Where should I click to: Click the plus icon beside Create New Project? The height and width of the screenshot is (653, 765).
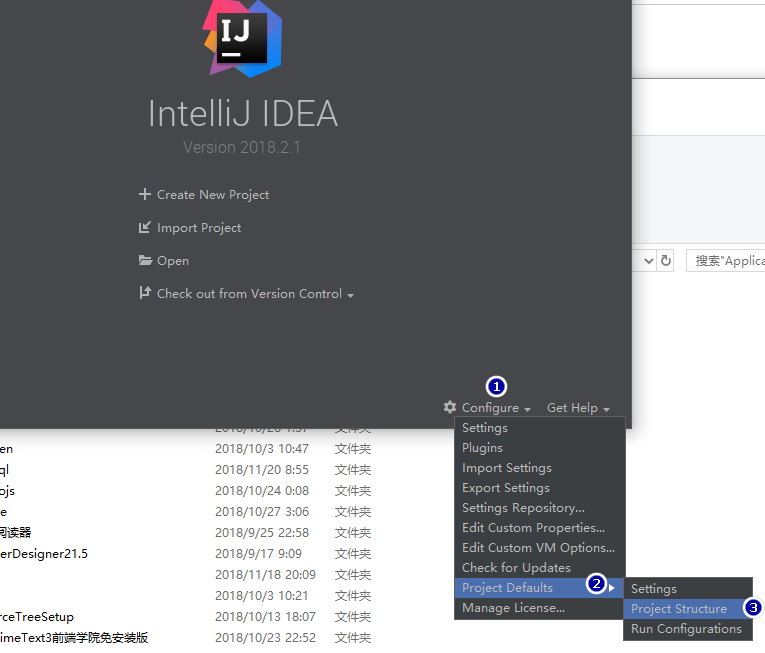tap(144, 194)
